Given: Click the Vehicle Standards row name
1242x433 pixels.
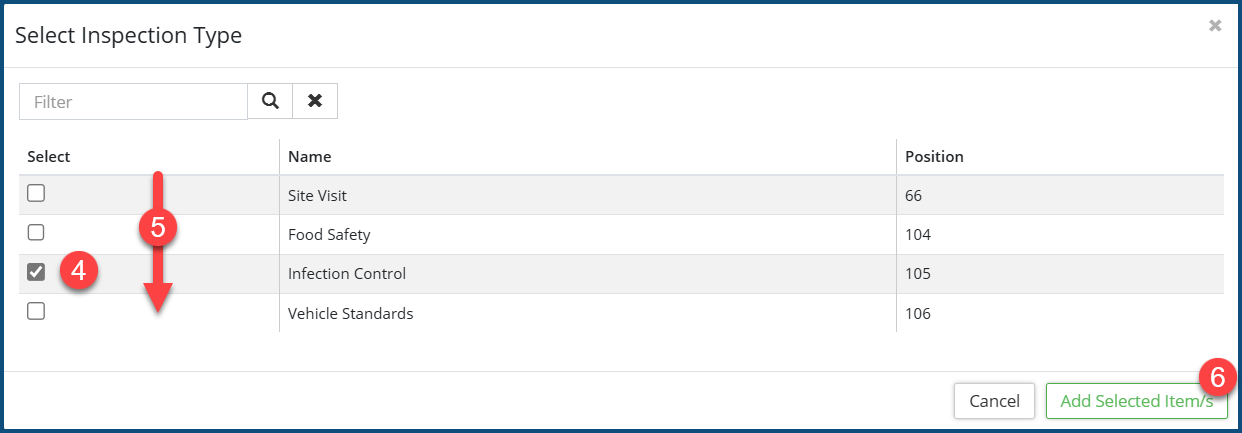Looking at the screenshot, I should point(350,314).
